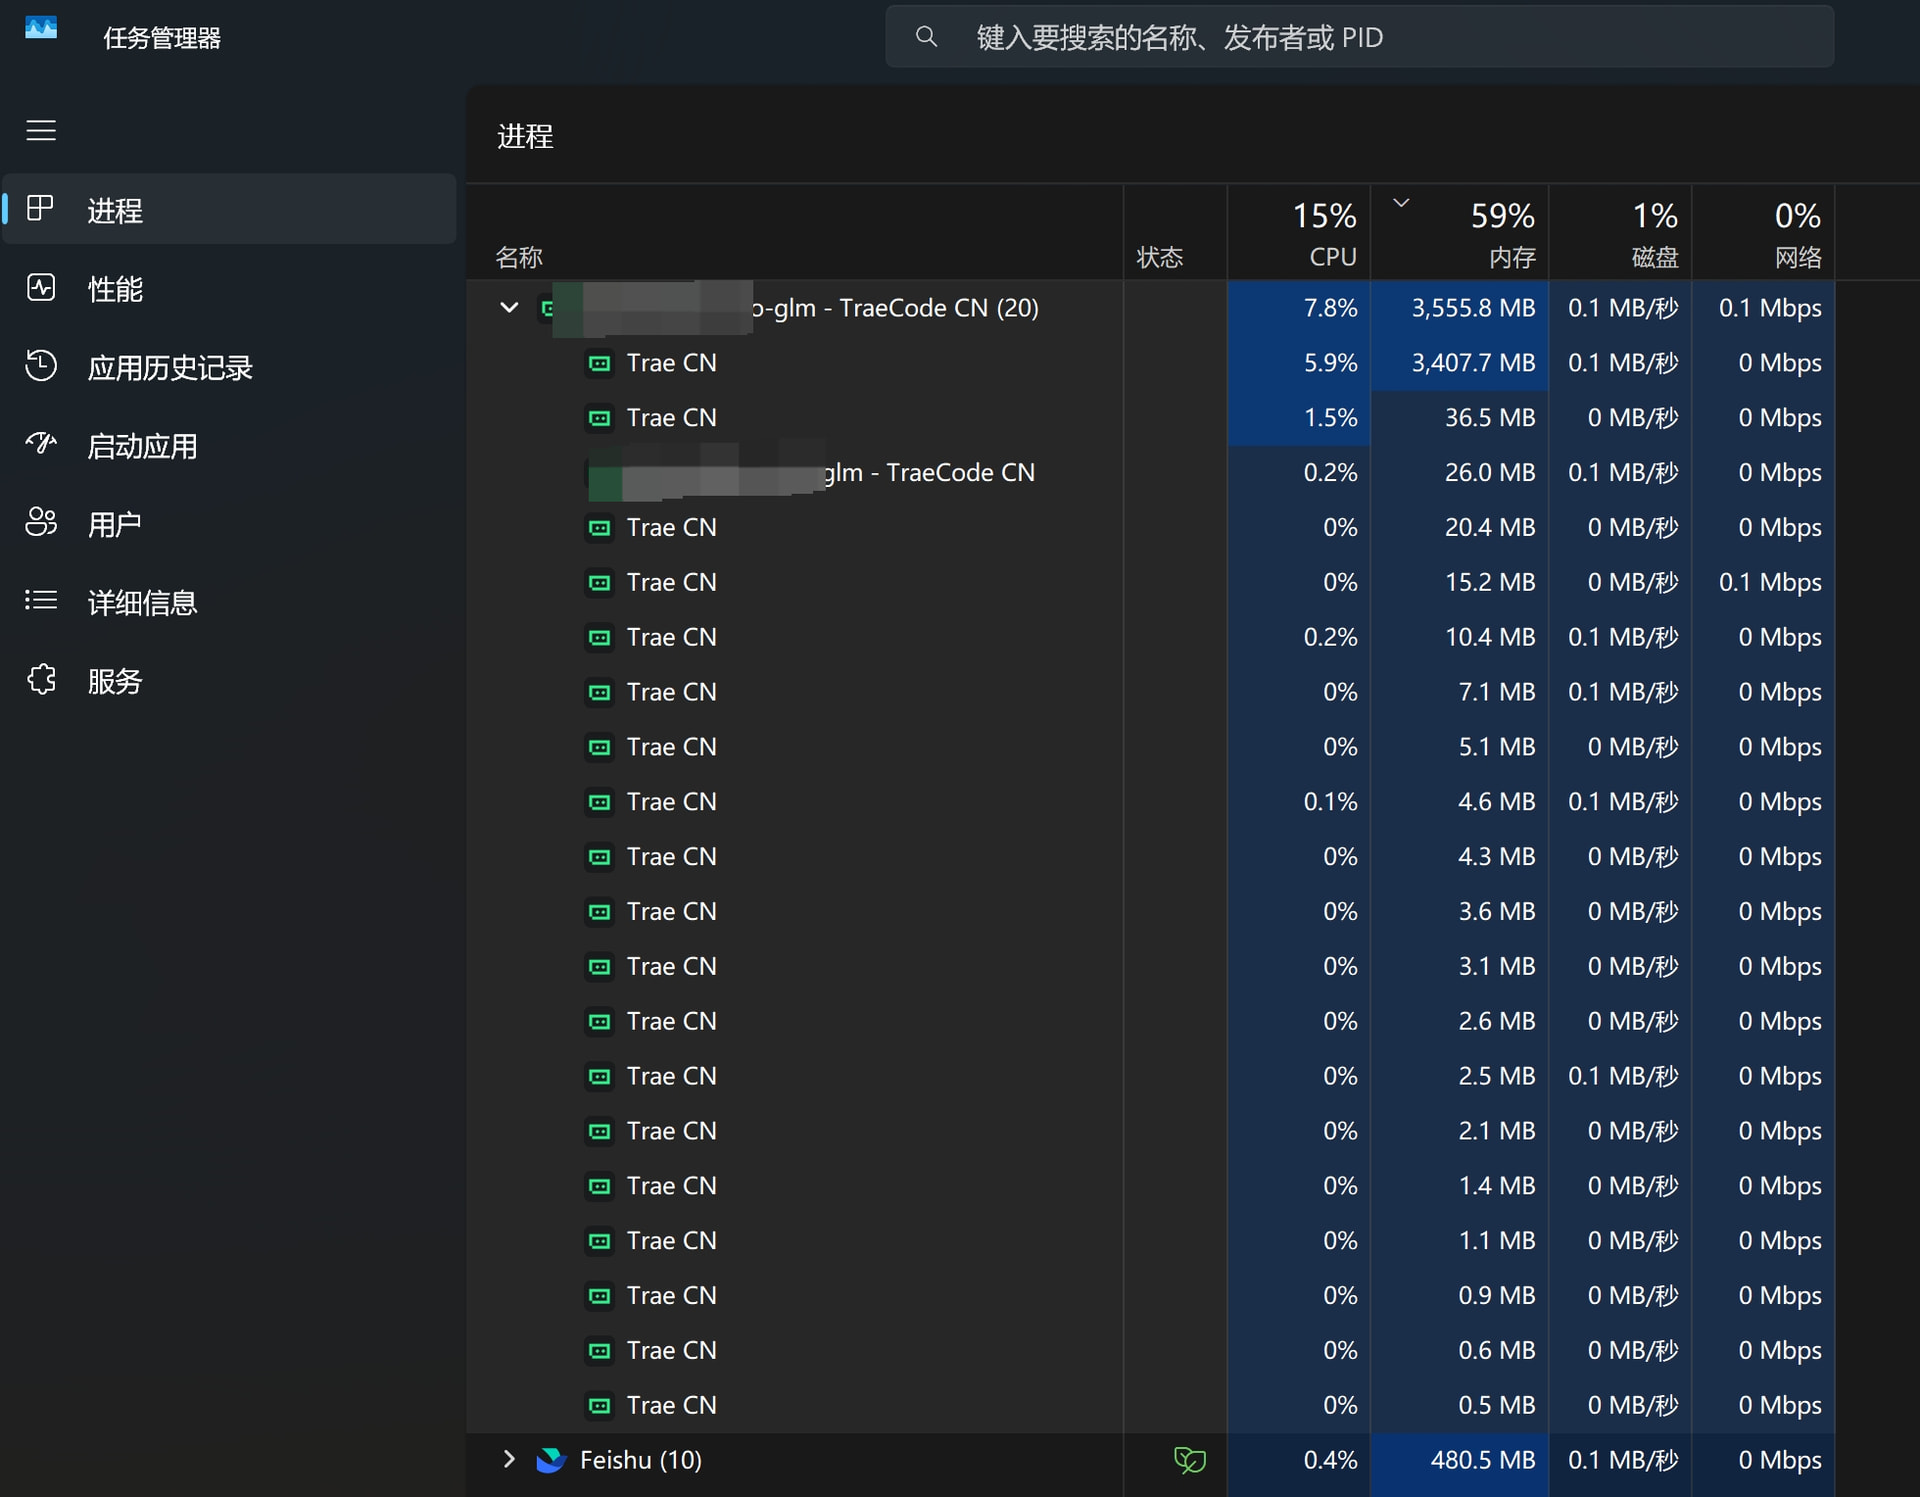Sort by the 状态 column header

click(1175, 233)
